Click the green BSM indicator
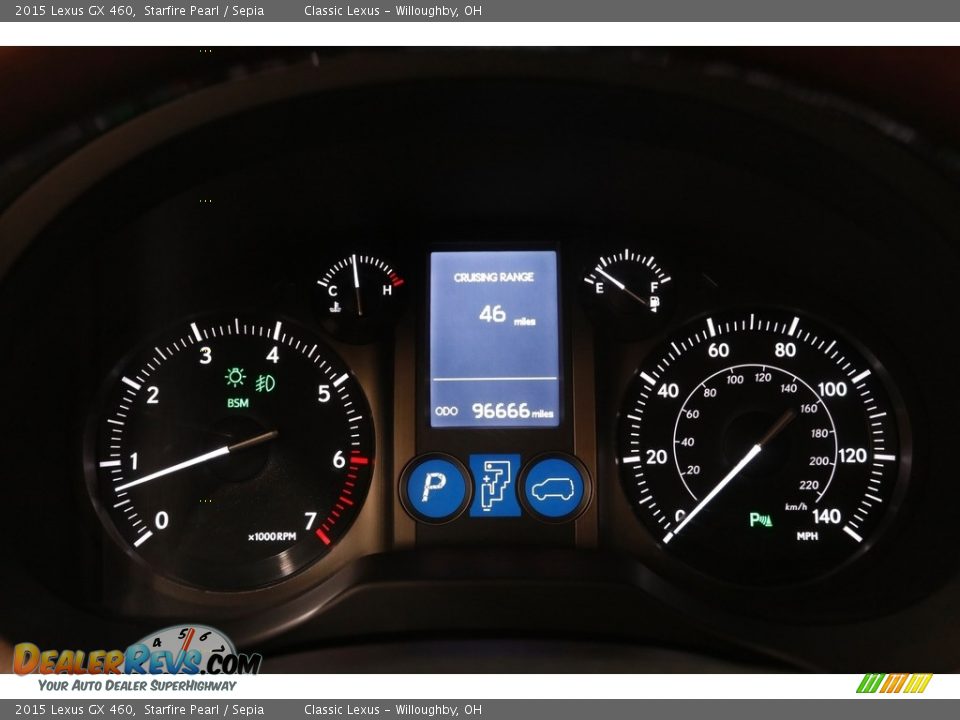Image resolution: width=960 pixels, height=720 pixels. click(x=238, y=403)
